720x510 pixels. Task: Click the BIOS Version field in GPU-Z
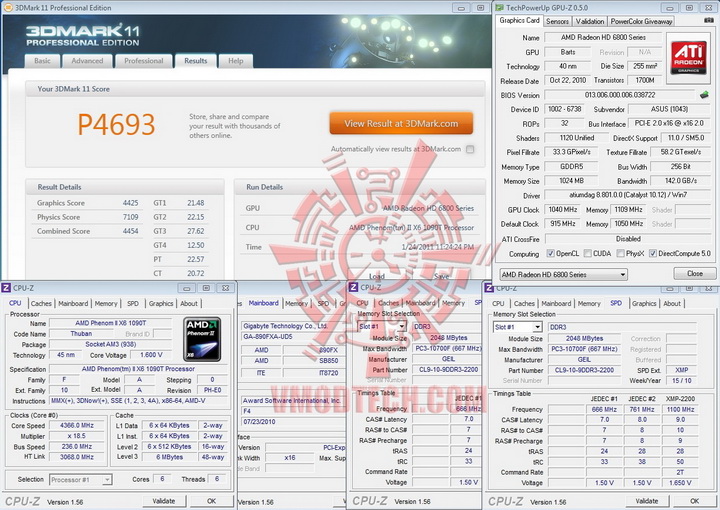[619, 95]
